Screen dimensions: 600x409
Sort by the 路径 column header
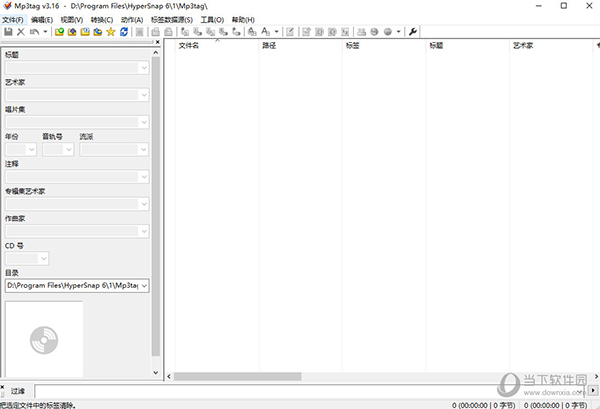pos(300,46)
